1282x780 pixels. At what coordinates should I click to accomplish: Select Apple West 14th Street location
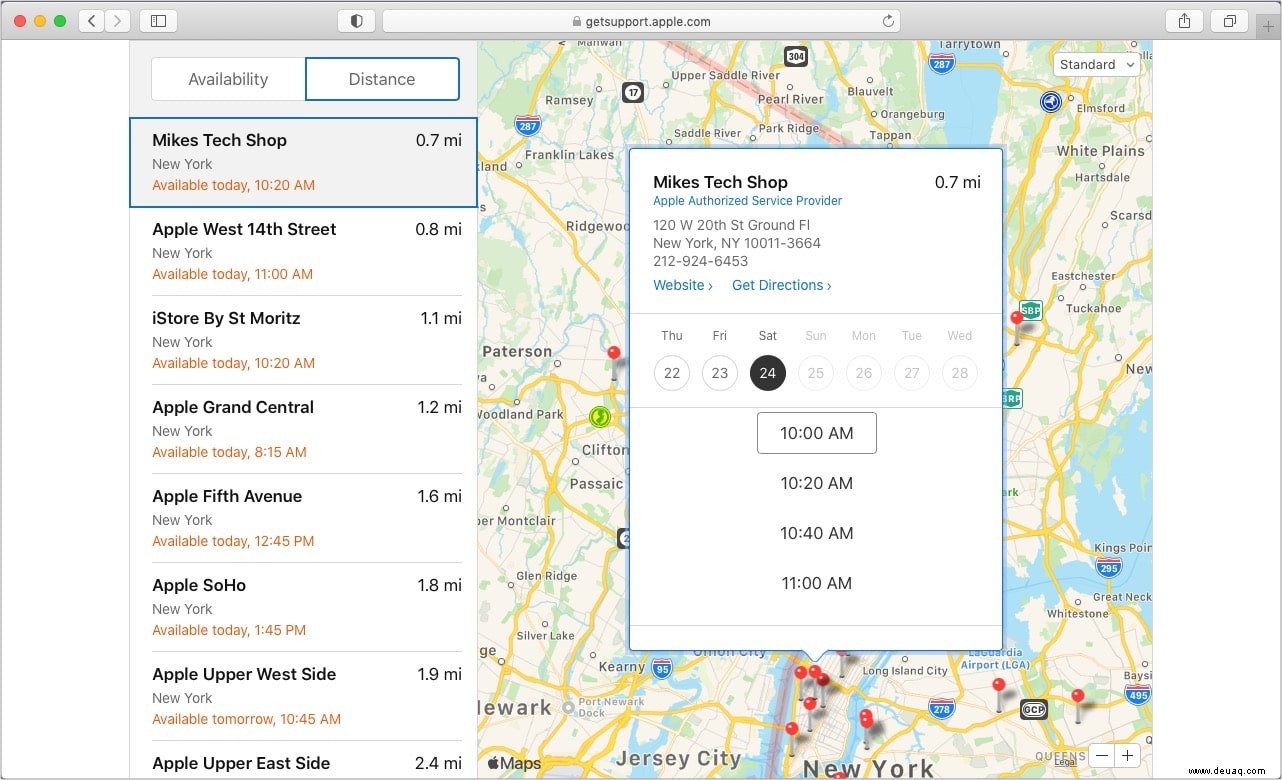(x=304, y=251)
